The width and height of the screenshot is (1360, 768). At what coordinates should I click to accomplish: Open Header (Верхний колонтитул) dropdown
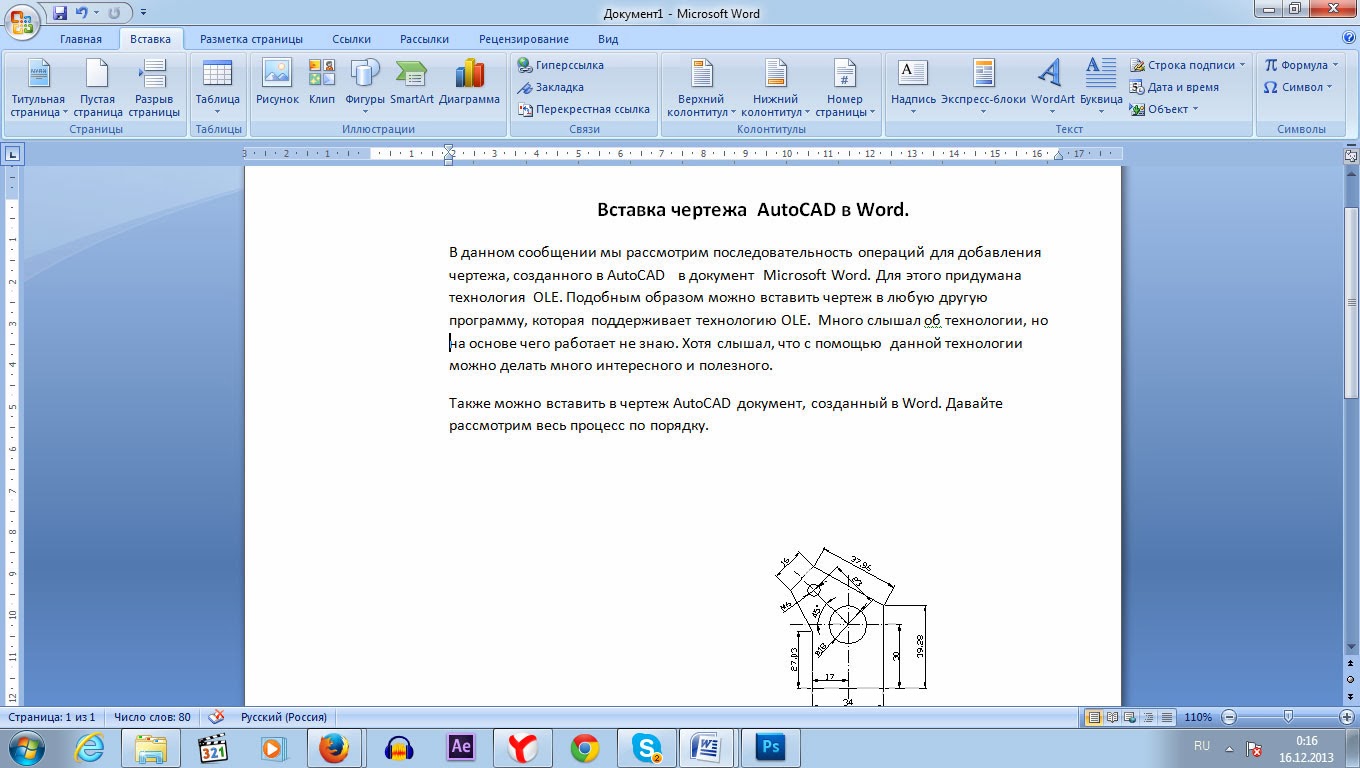pos(701,88)
